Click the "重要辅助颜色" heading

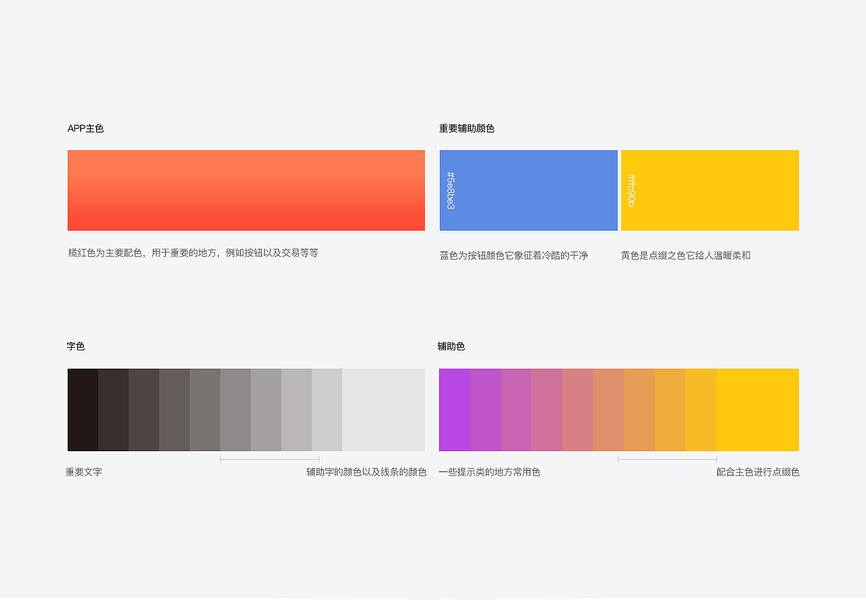point(466,129)
